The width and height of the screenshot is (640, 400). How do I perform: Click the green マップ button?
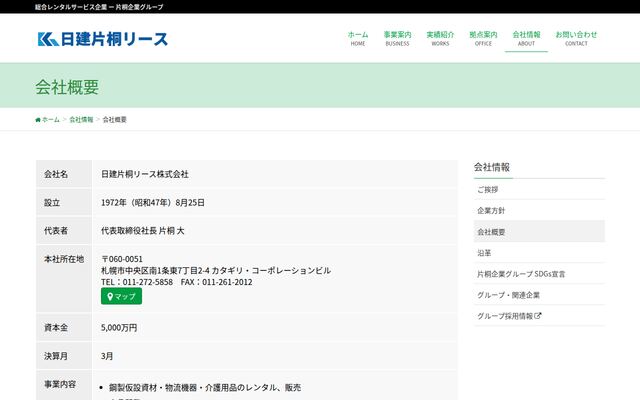pos(122,296)
